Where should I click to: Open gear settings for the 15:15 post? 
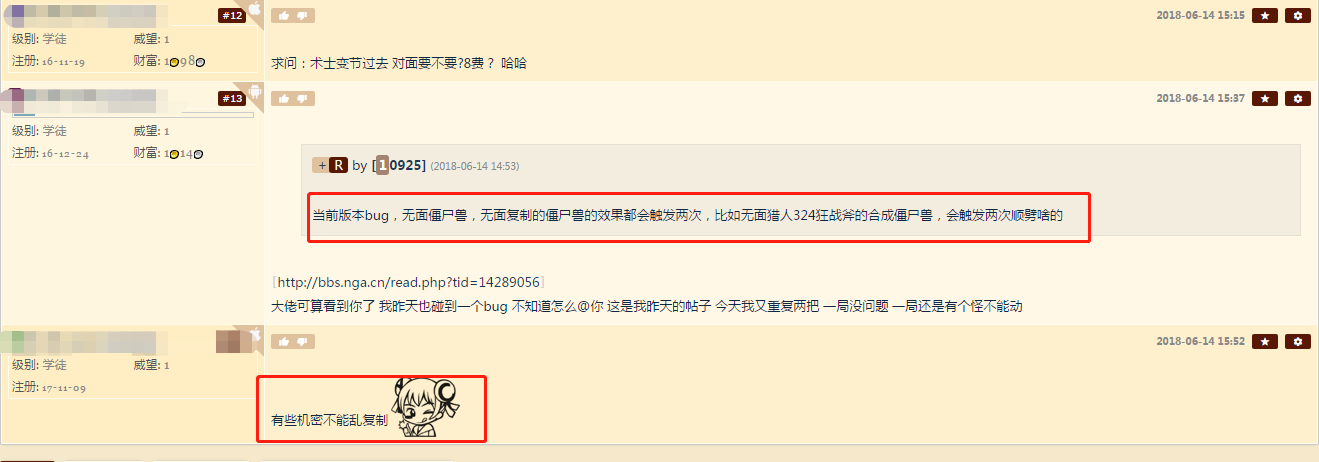[1298, 16]
